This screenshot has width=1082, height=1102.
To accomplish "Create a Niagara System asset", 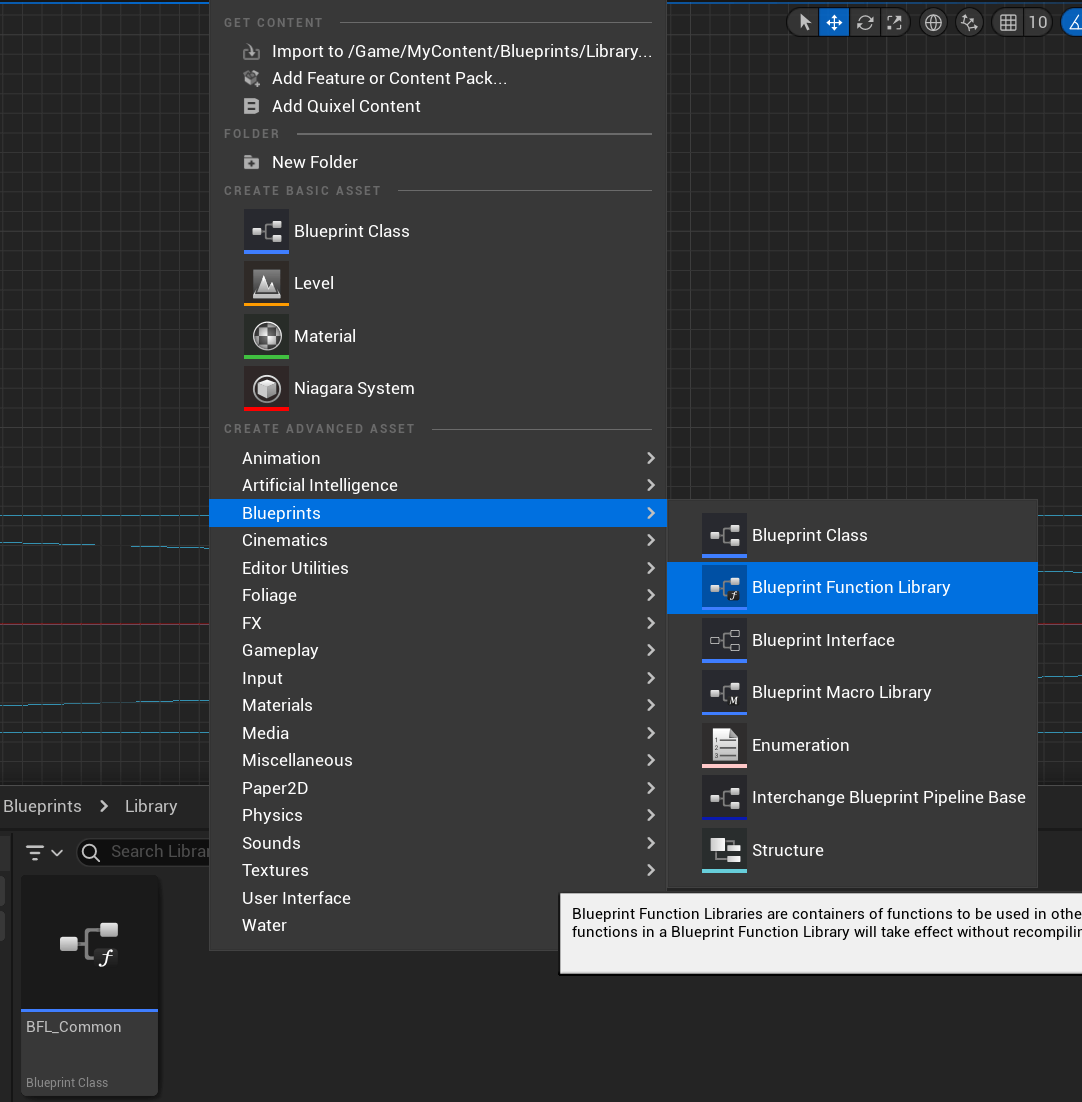I will 438,388.
